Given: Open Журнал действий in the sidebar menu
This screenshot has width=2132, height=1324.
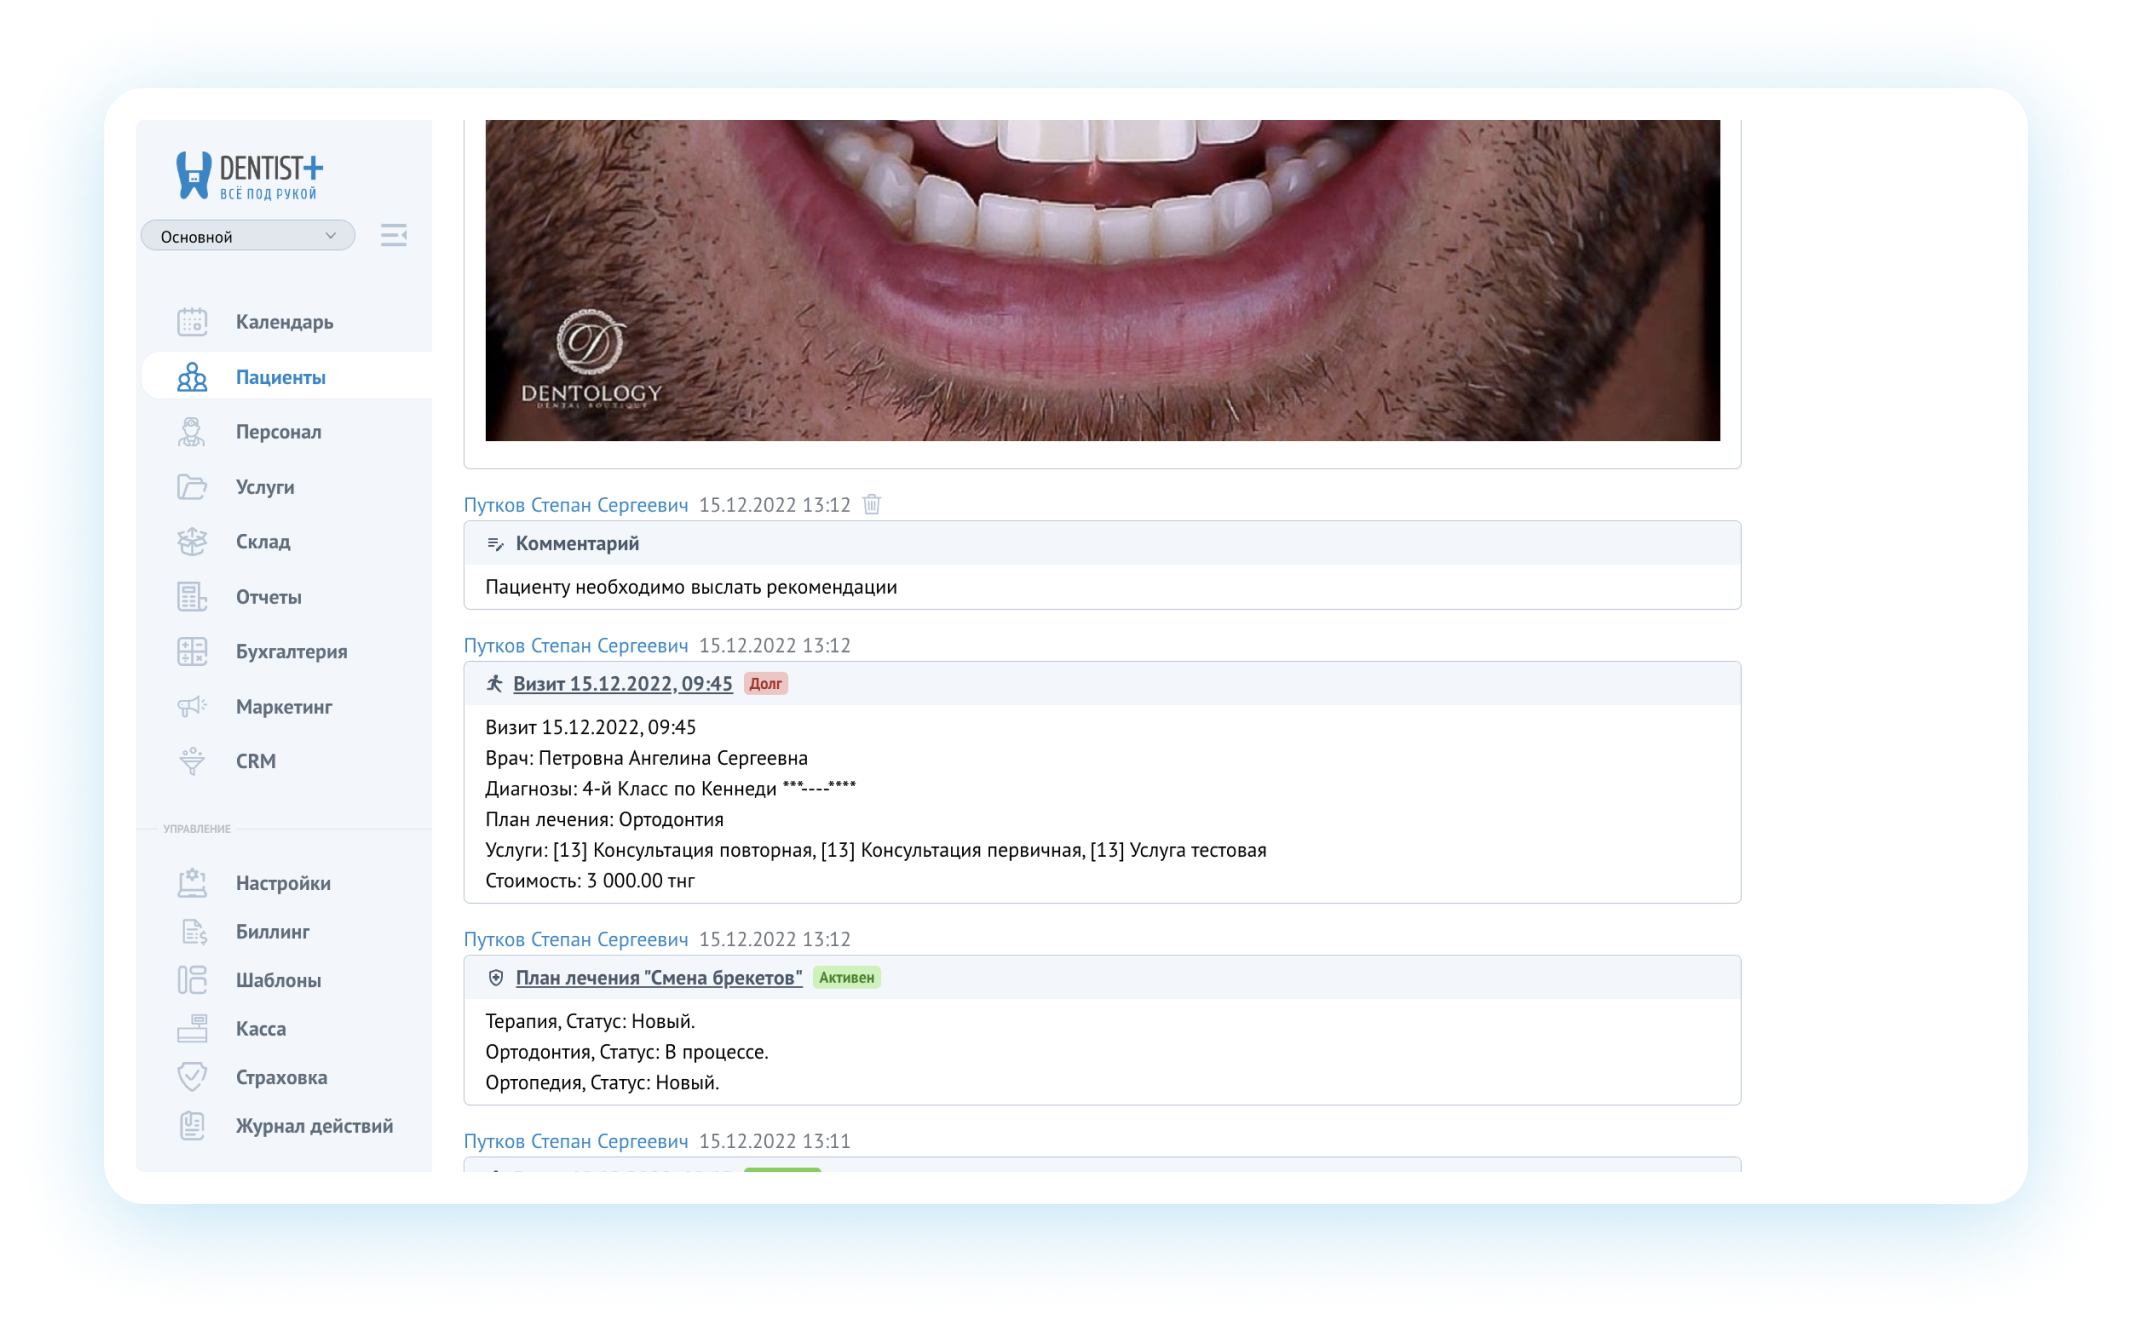Looking at the screenshot, I should (x=313, y=1125).
